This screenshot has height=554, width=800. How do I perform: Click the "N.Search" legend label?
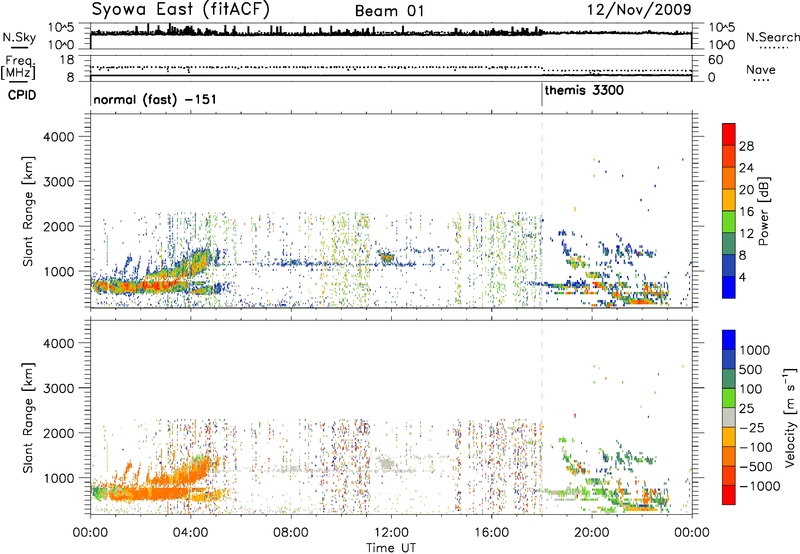point(772,37)
